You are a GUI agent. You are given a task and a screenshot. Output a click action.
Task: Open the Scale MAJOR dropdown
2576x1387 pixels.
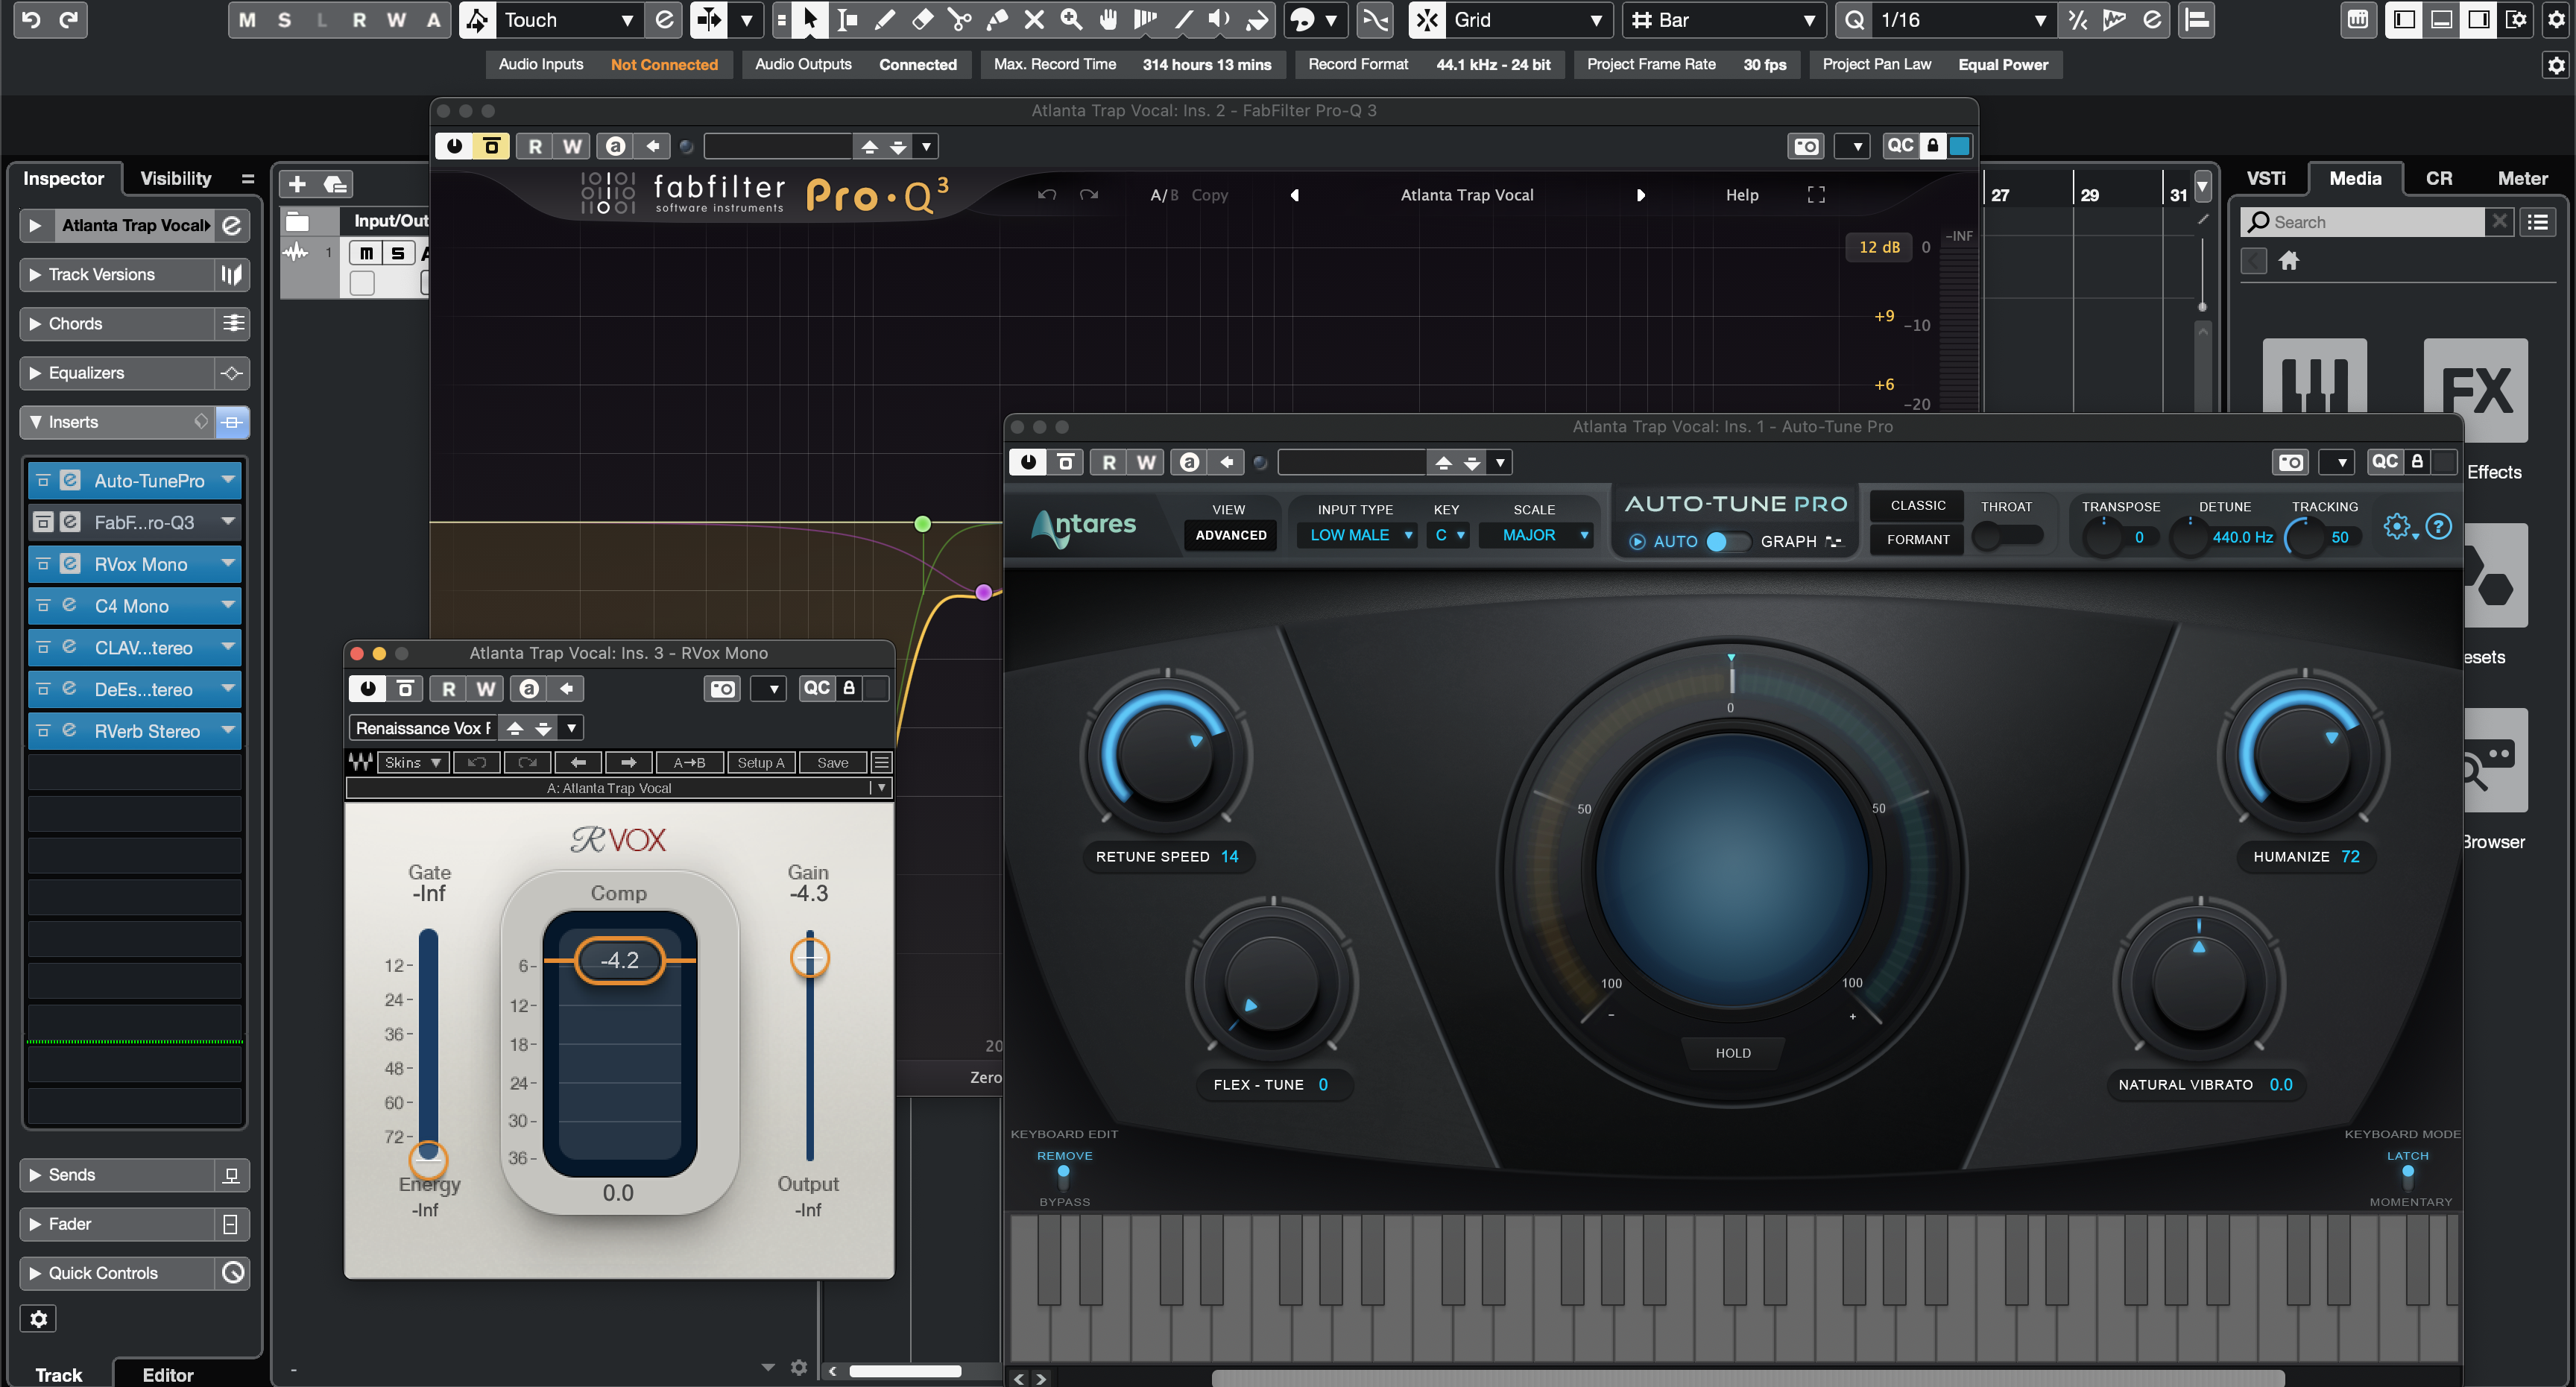click(1541, 535)
